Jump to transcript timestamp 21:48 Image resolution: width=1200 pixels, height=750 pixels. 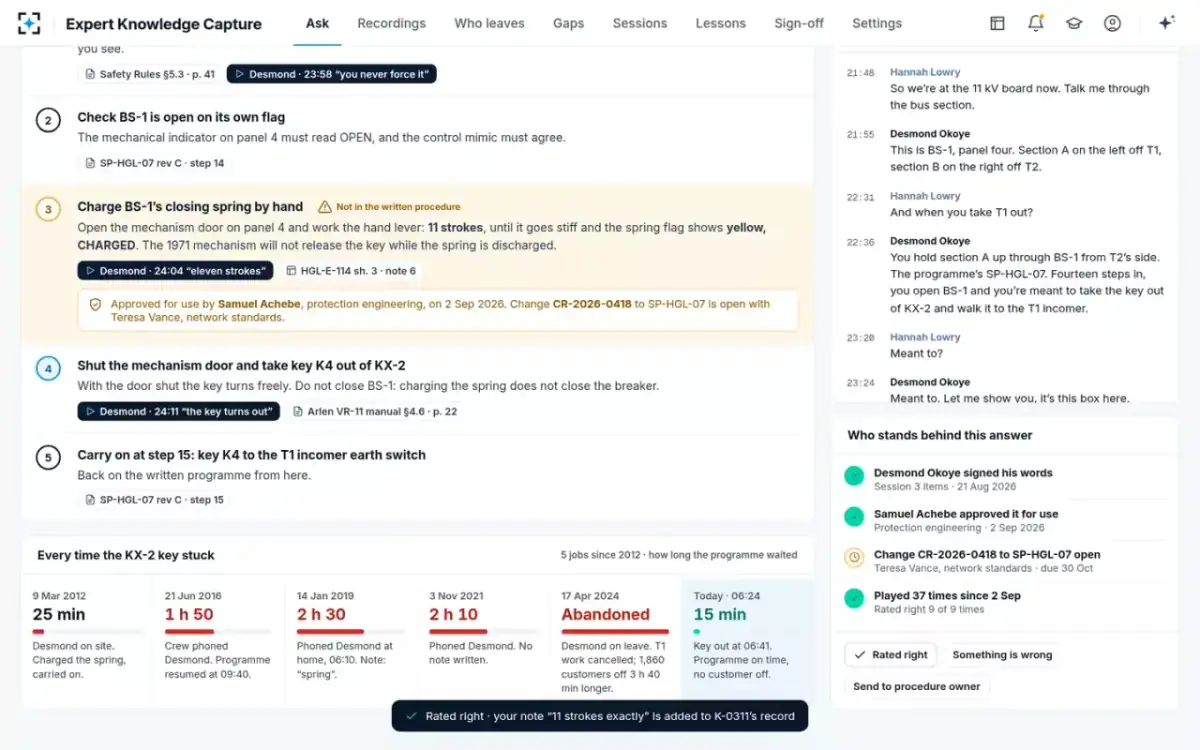860,73
